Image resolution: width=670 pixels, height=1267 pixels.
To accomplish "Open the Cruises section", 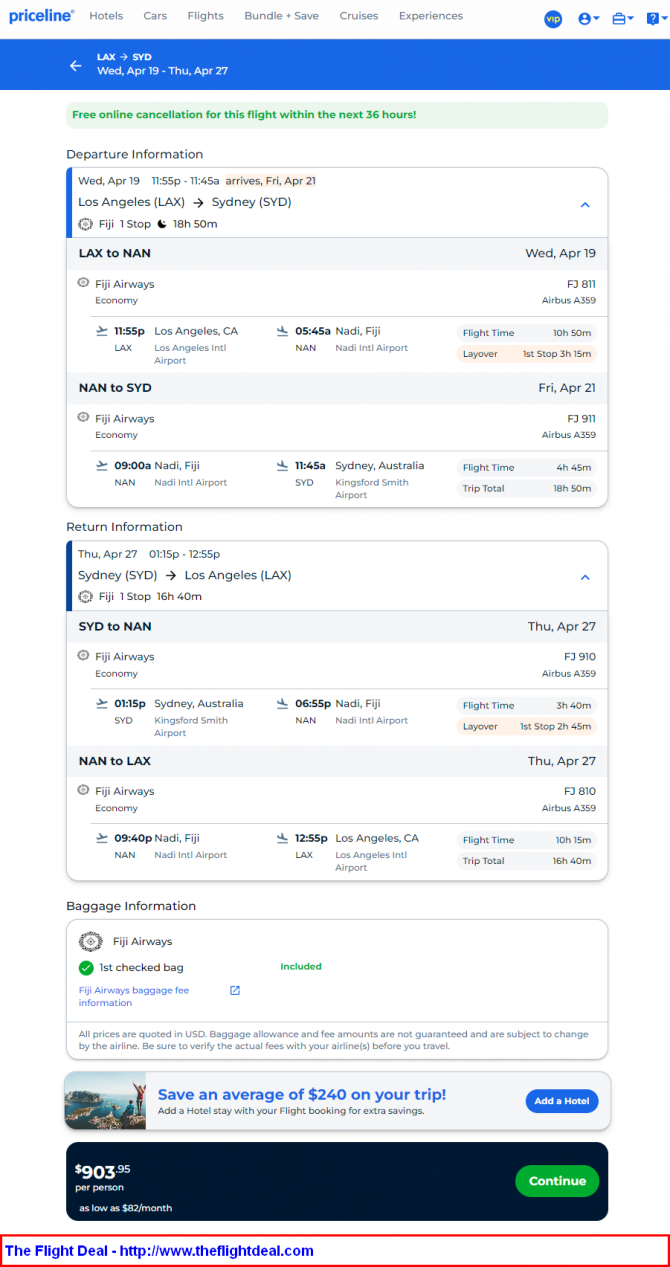I will pos(359,16).
